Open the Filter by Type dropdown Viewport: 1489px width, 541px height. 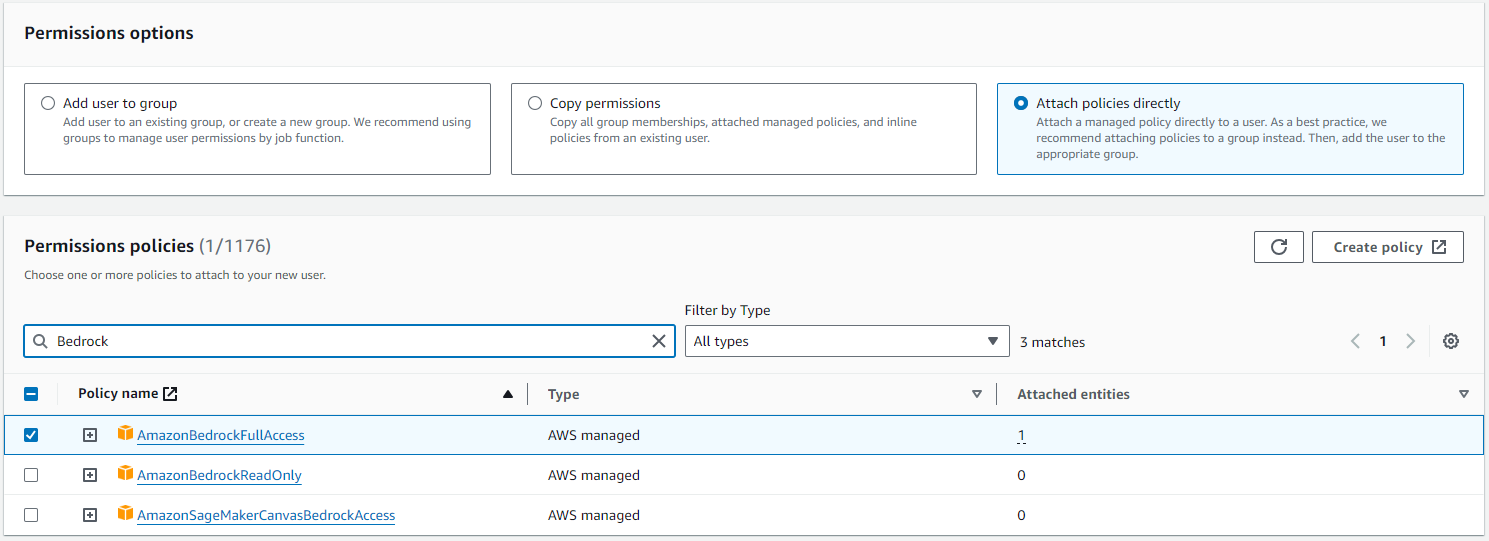pyautogui.click(x=846, y=341)
